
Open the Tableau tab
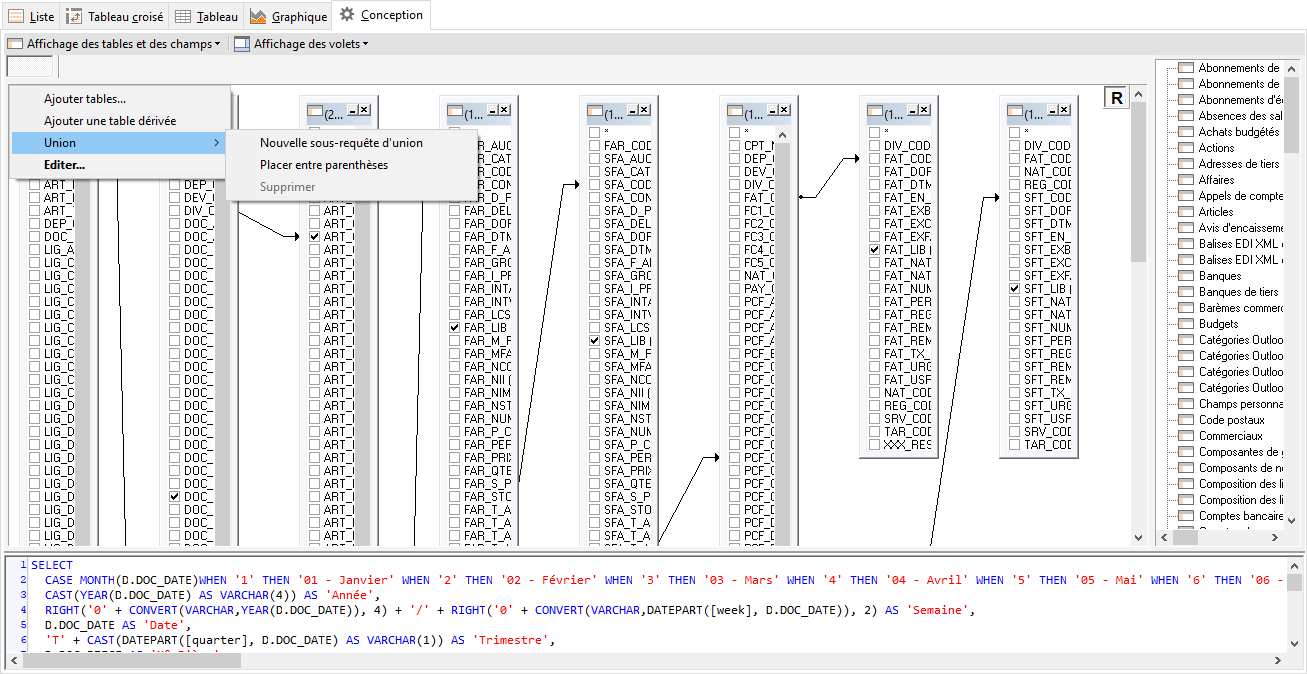pos(207,17)
